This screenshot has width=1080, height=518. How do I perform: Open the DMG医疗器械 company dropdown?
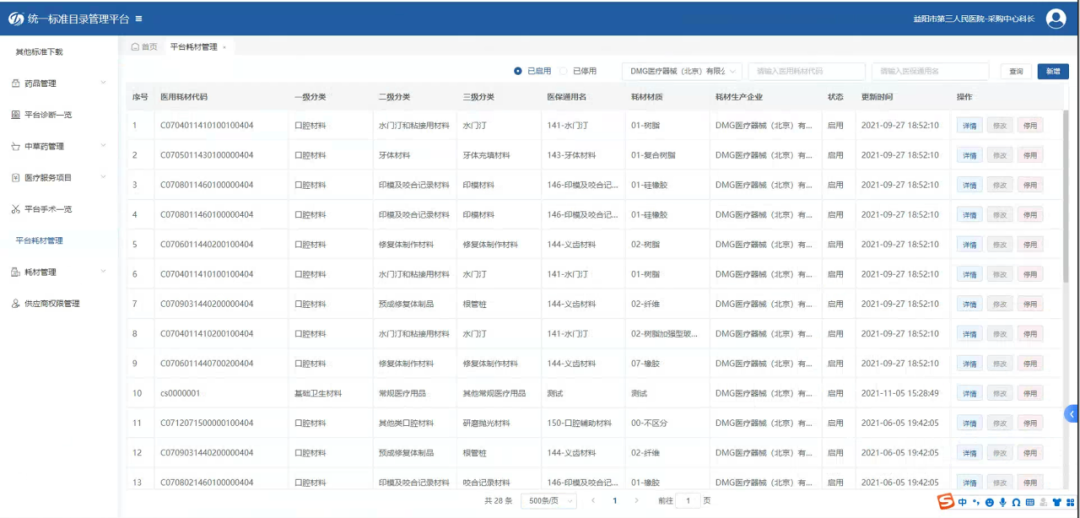tap(681, 71)
